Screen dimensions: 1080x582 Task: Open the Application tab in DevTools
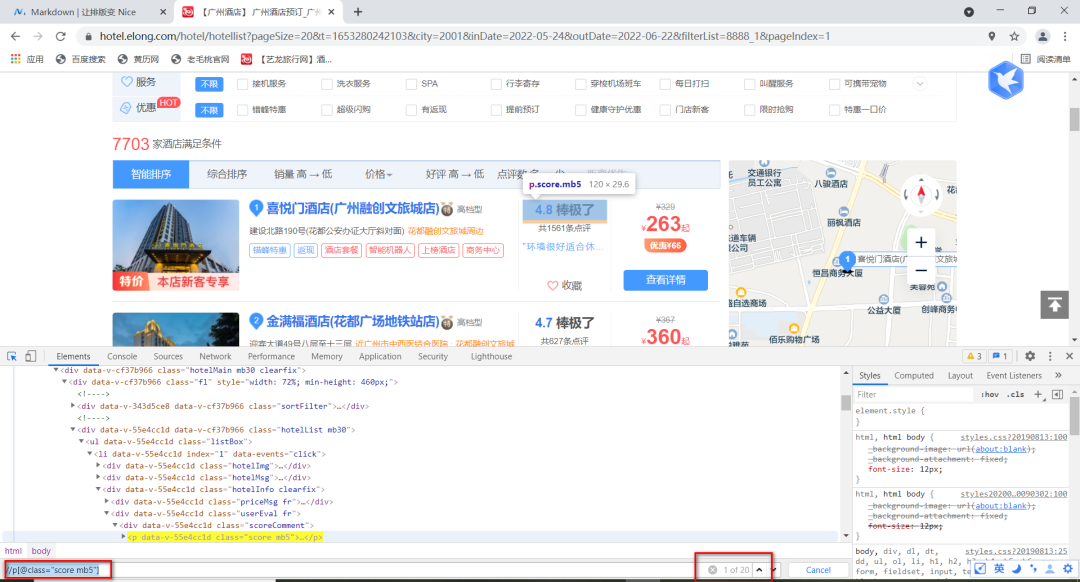click(x=380, y=356)
